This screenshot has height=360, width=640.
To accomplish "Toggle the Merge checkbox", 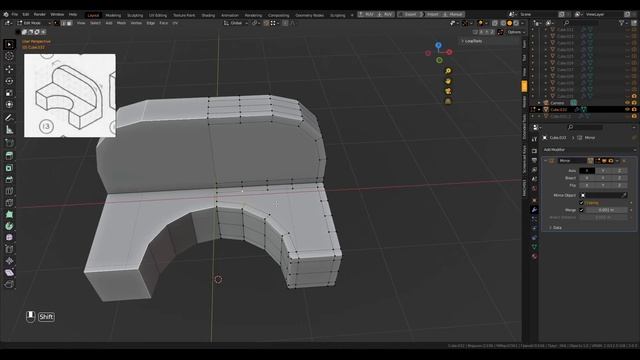I will click(x=582, y=210).
